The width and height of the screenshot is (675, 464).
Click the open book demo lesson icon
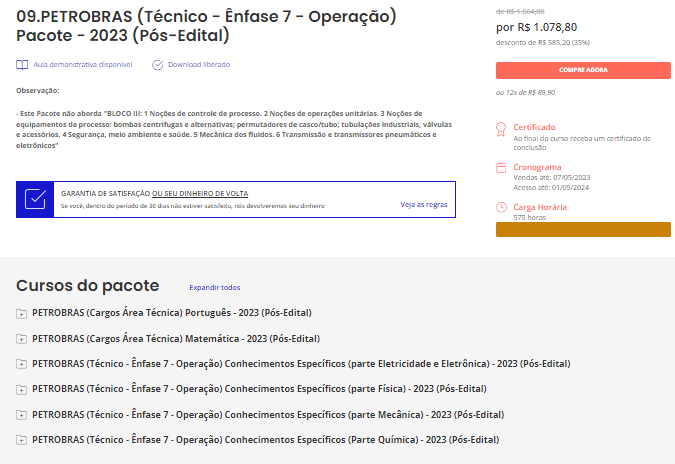22,65
